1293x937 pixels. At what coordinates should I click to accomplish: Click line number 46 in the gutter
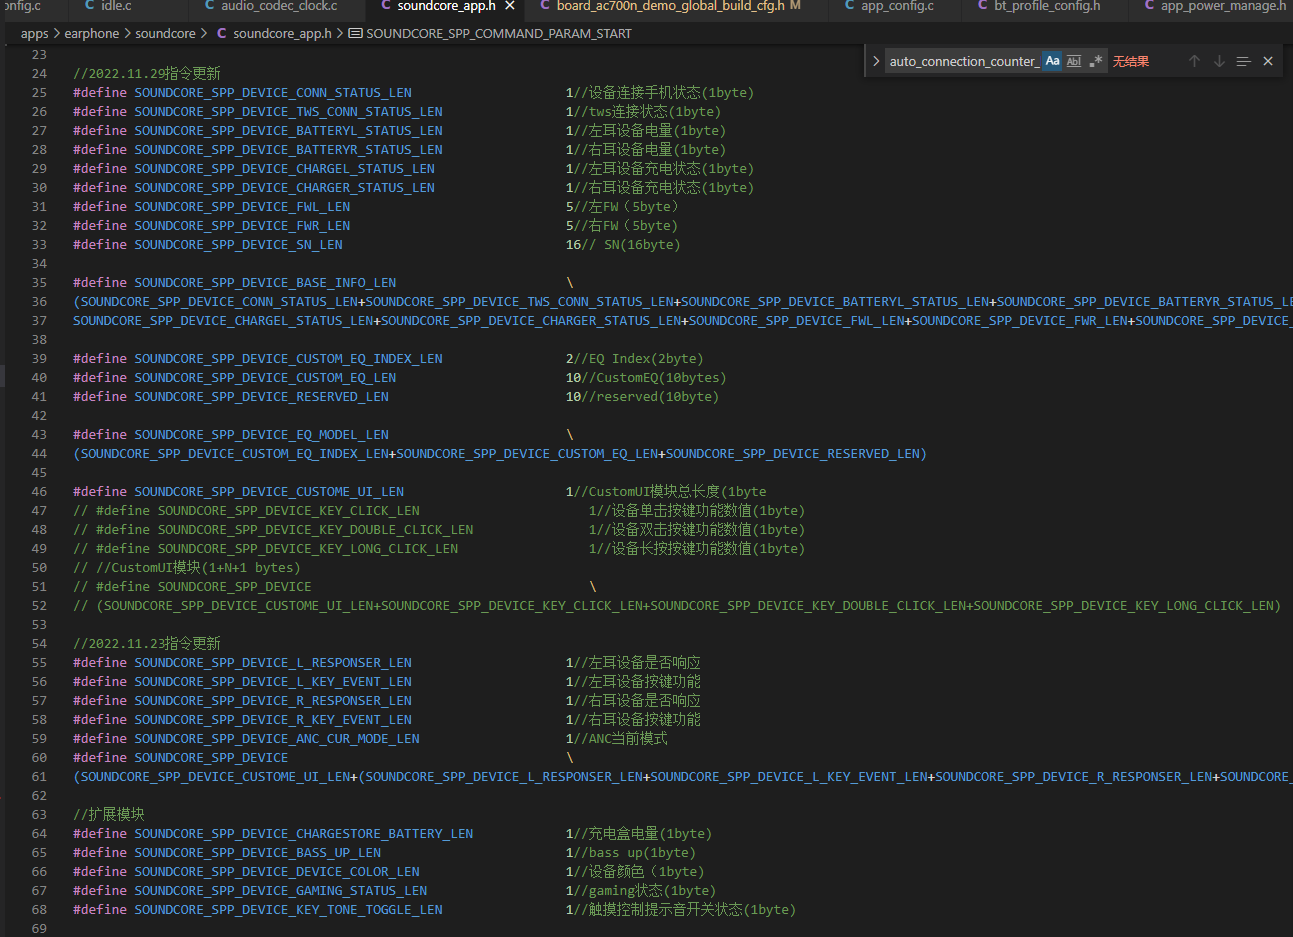coord(39,492)
